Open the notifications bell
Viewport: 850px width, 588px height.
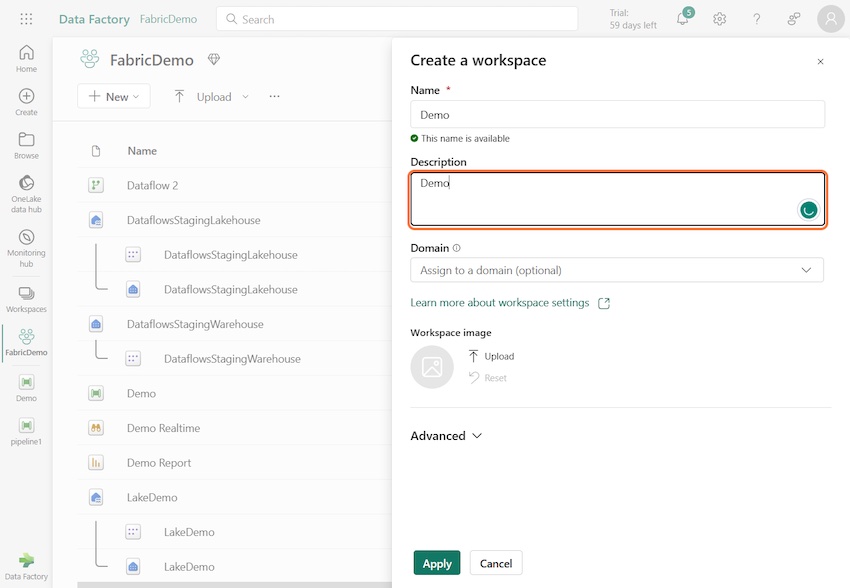683,19
